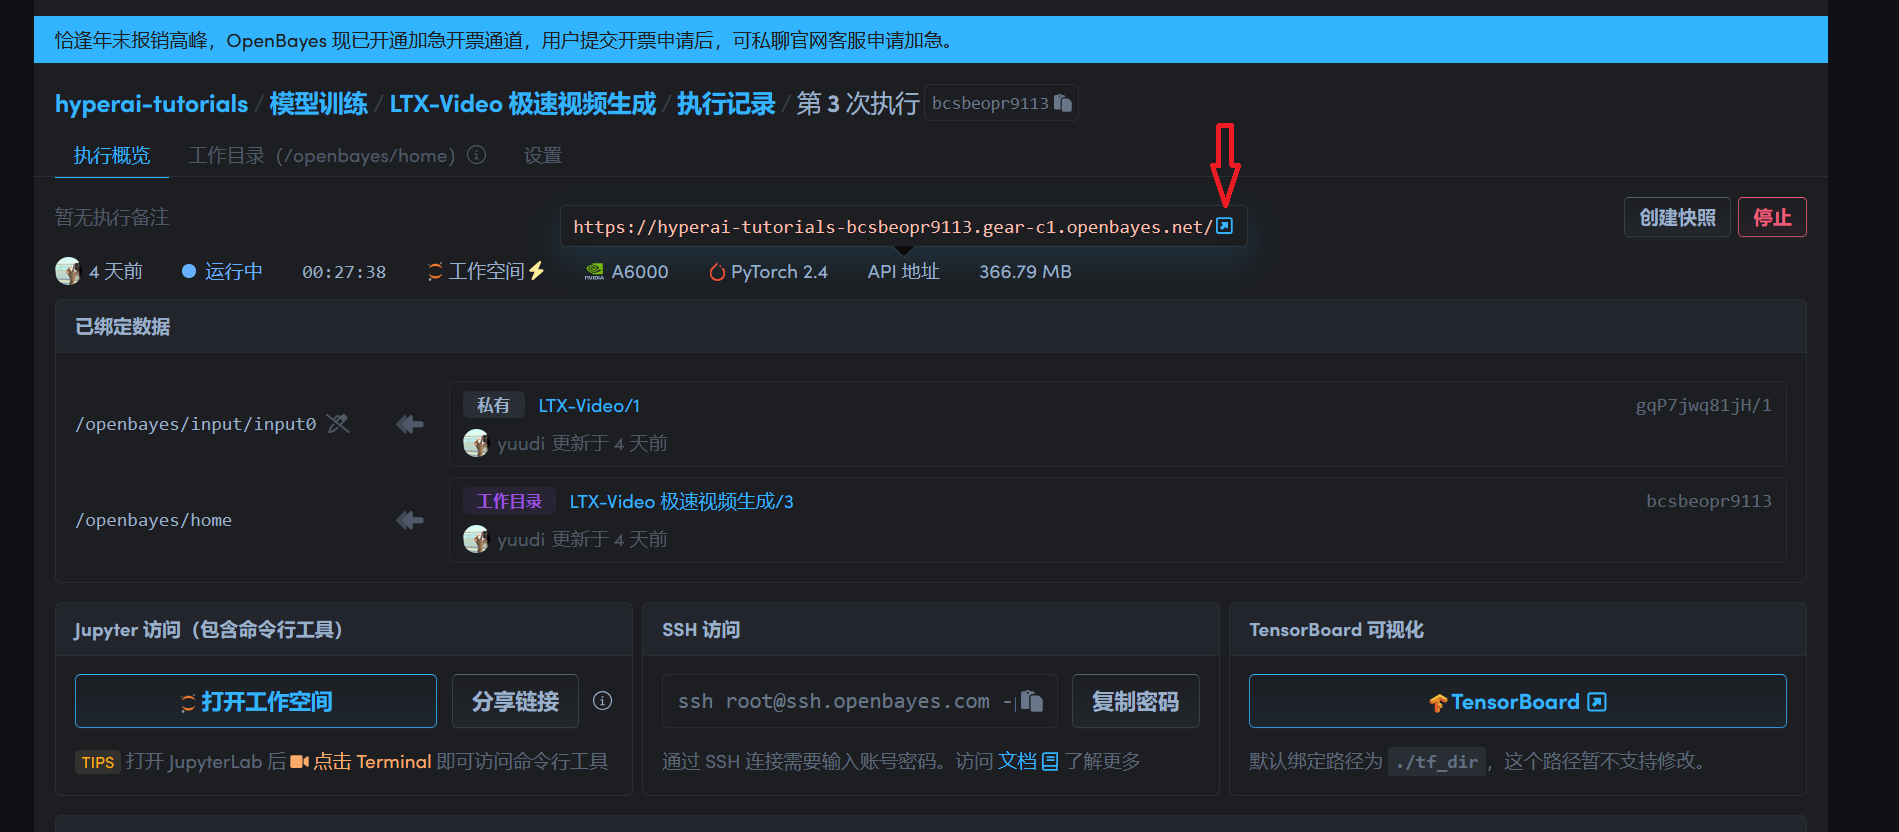1899x832 pixels.
Task: Click 打开工作空间 to launch Jupyter
Action: click(x=256, y=701)
